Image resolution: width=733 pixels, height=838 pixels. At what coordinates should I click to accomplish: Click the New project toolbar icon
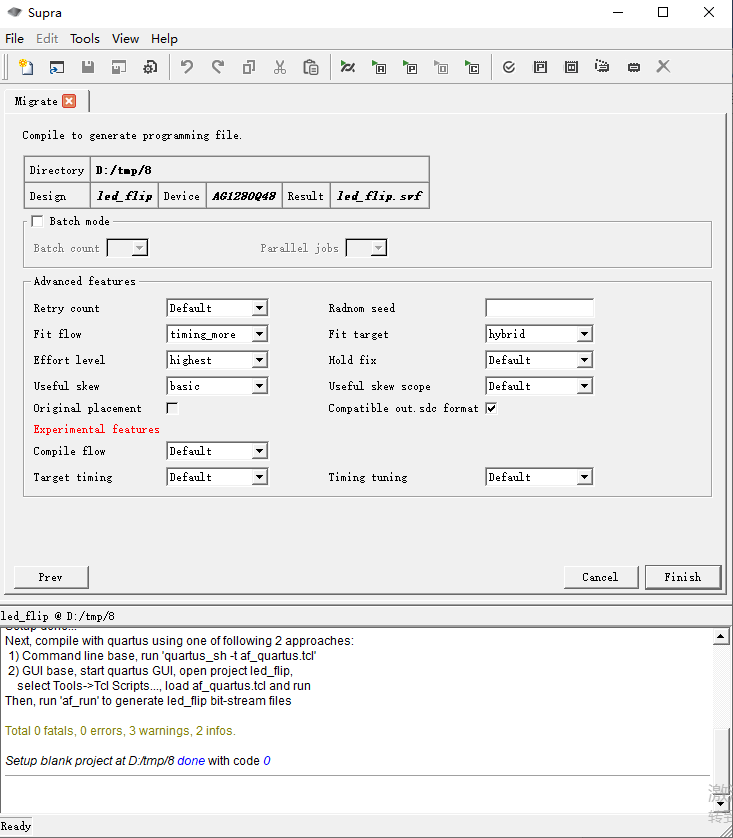tap(26, 67)
